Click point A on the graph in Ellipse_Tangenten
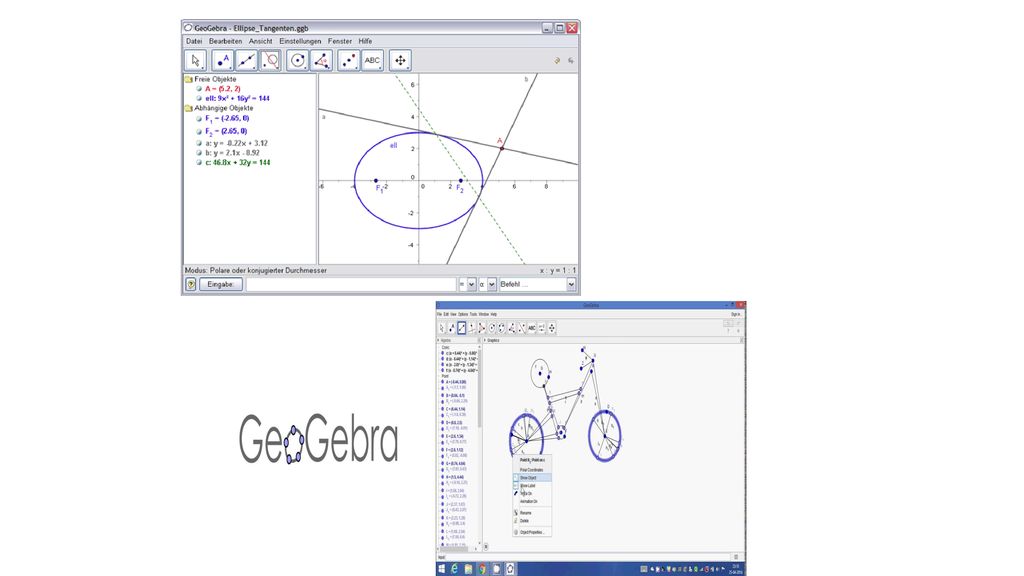 point(502,148)
